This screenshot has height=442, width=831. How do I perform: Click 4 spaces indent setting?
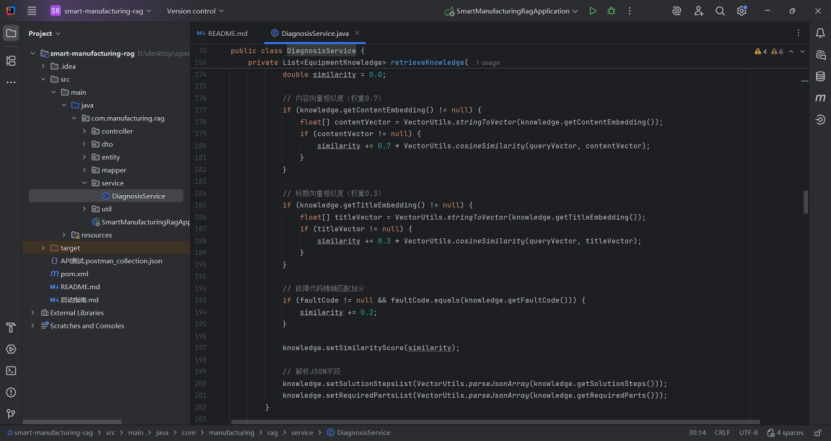[x=785, y=432]
